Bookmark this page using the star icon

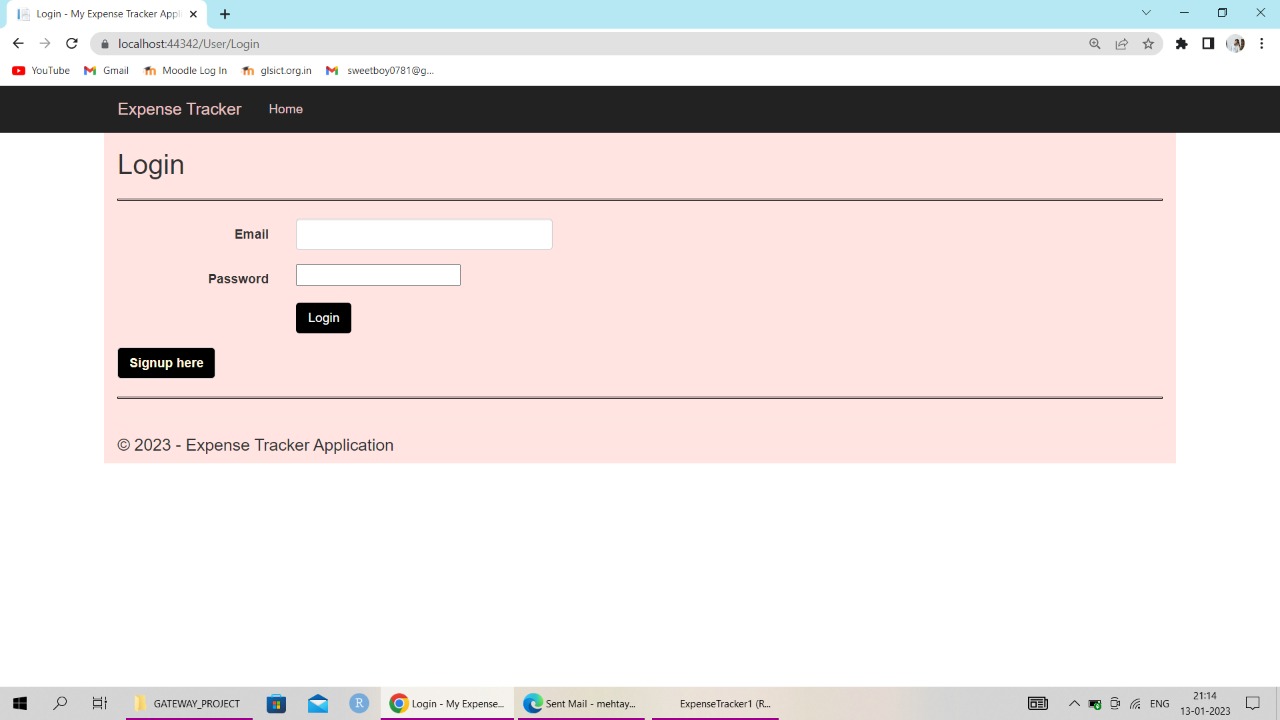pyautogui.click(x=1148, y=43)
